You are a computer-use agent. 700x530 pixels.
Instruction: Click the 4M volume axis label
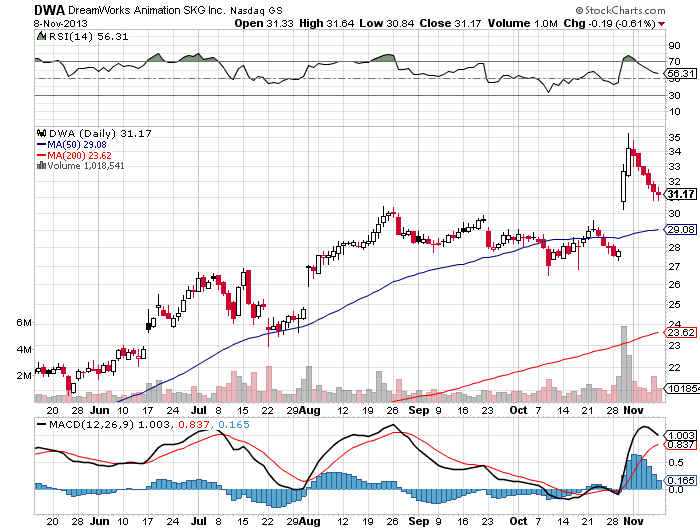pyautogui.click(x=24, y=349)
